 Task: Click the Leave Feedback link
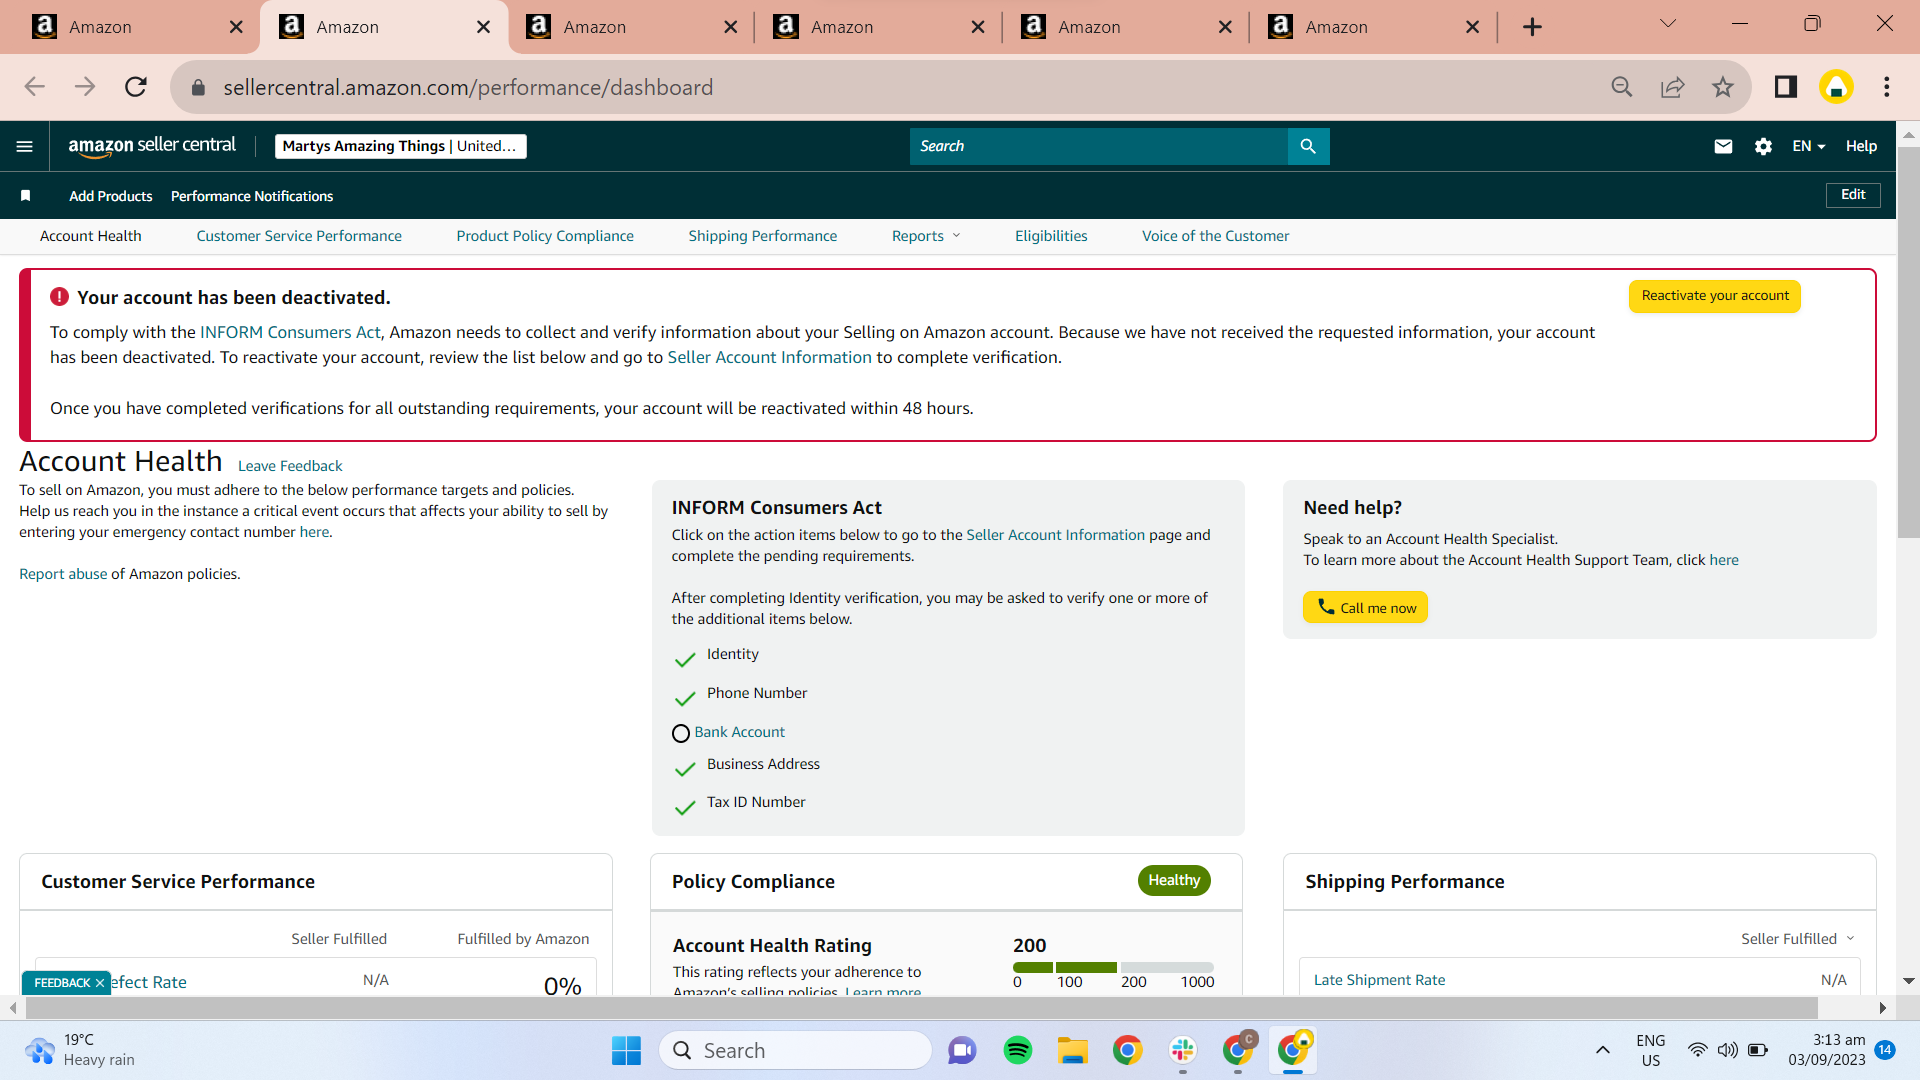[x=290, y=466]
